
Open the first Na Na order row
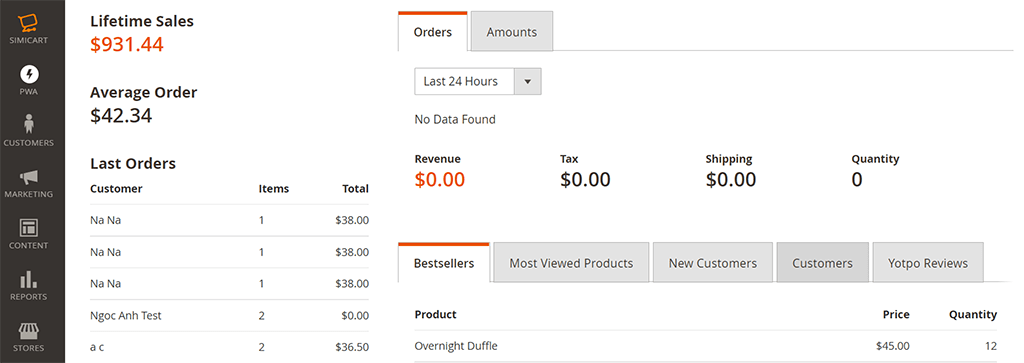(229, 220)
